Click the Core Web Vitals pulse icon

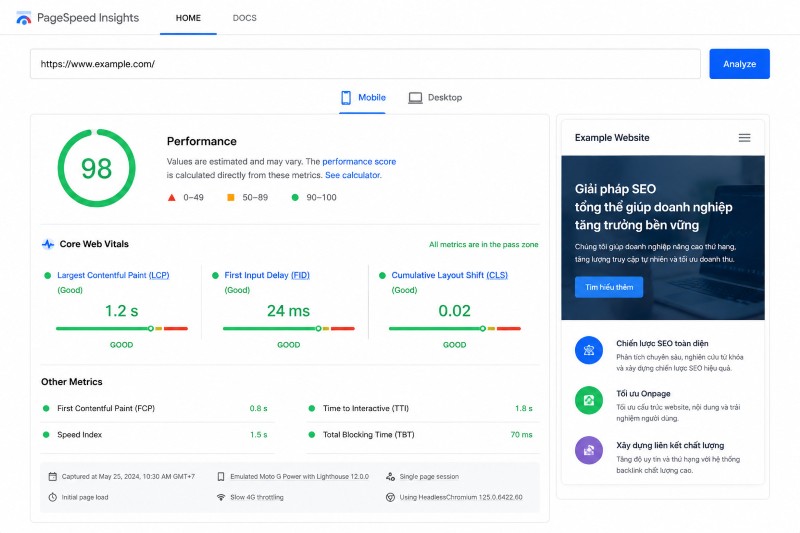tap(48, 244)
